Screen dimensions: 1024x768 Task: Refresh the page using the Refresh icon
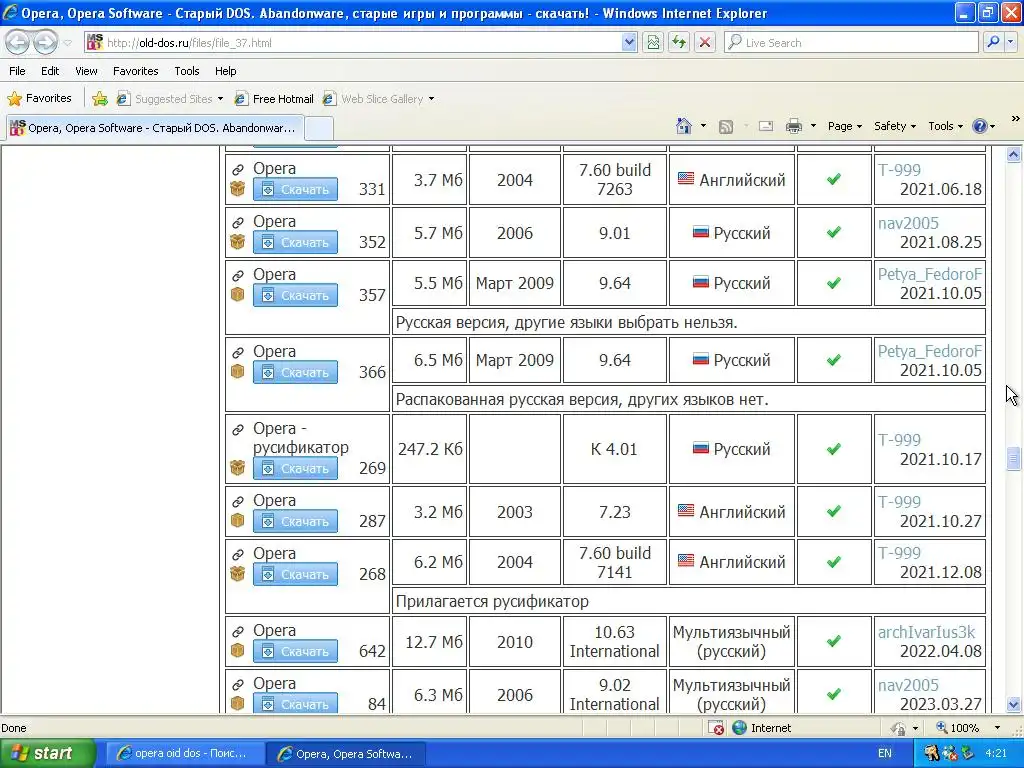[x=679, y=42]
